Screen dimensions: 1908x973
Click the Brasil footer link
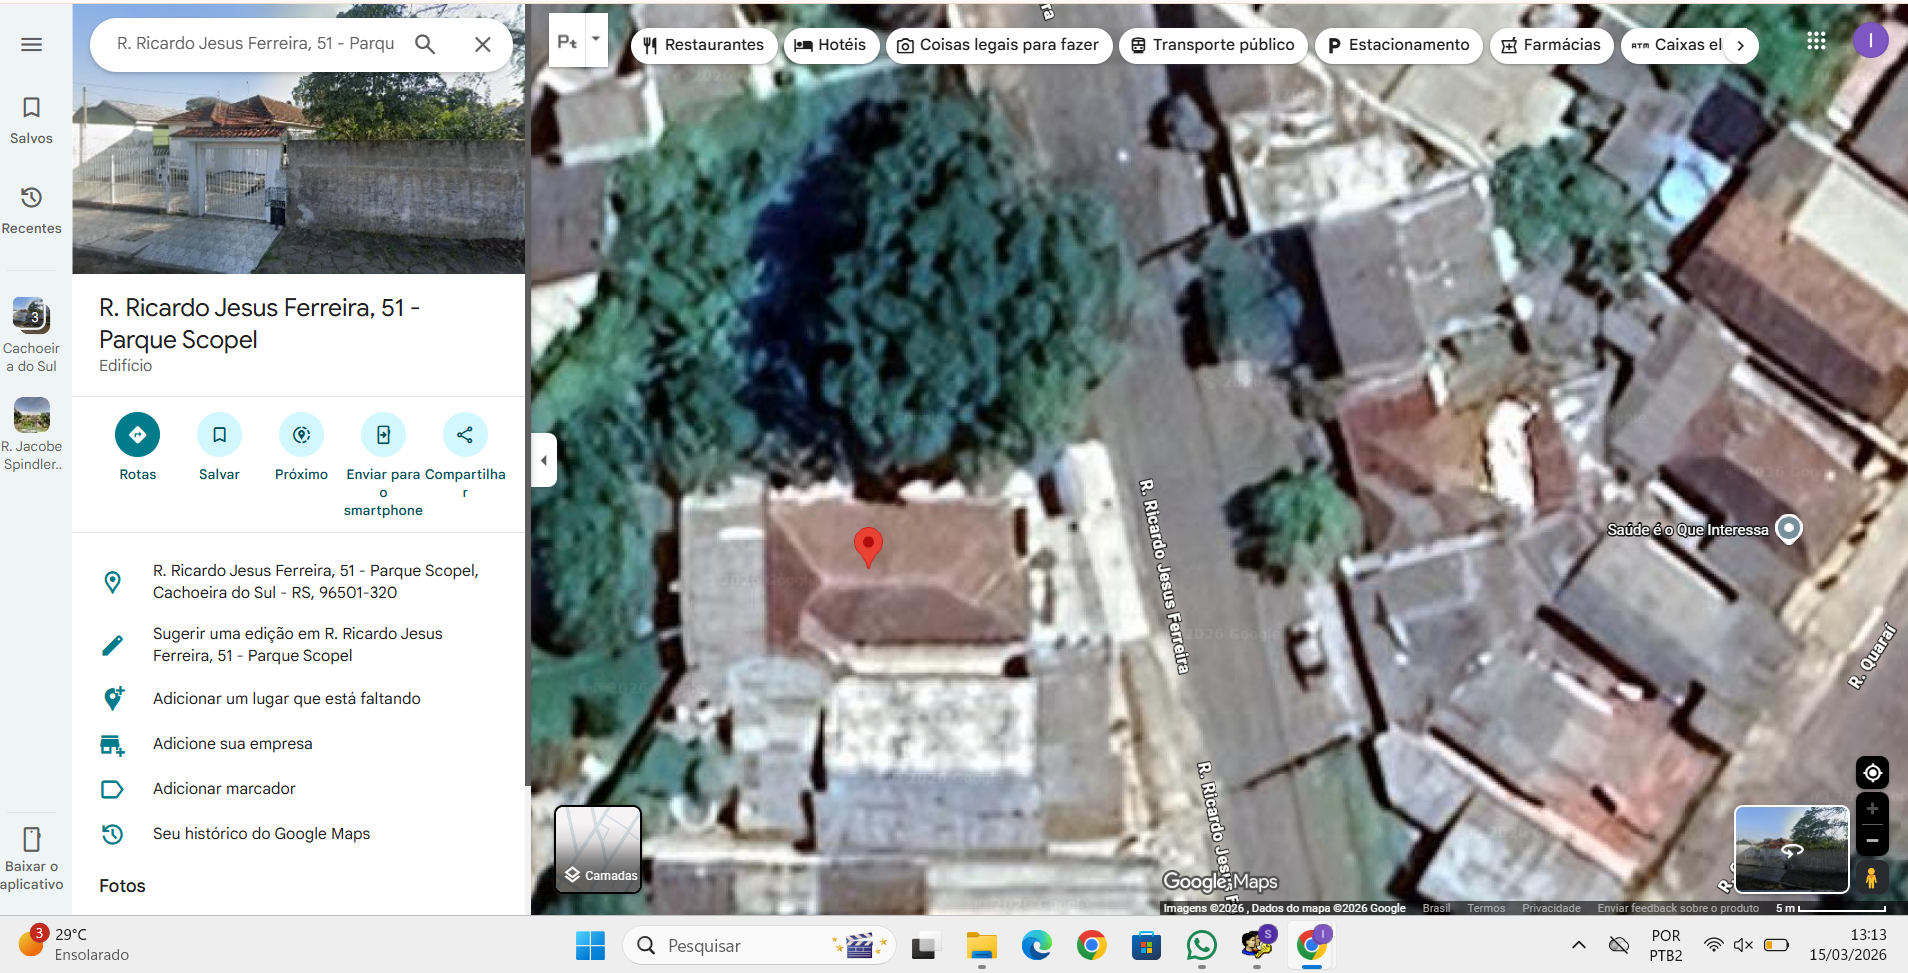pyautogui.click(x=1436, y=908)
